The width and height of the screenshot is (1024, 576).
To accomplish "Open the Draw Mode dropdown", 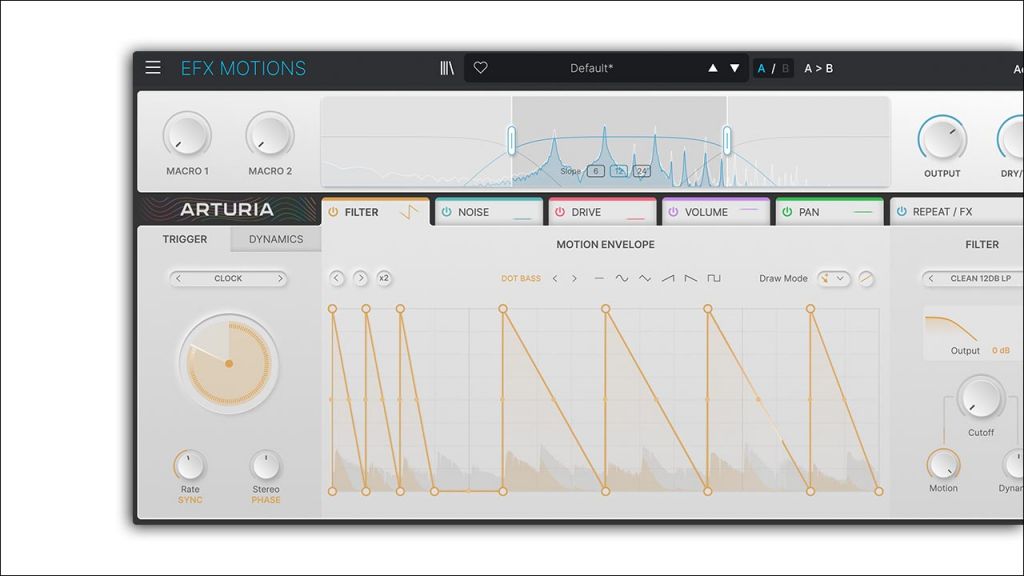I will coord(834,279).
